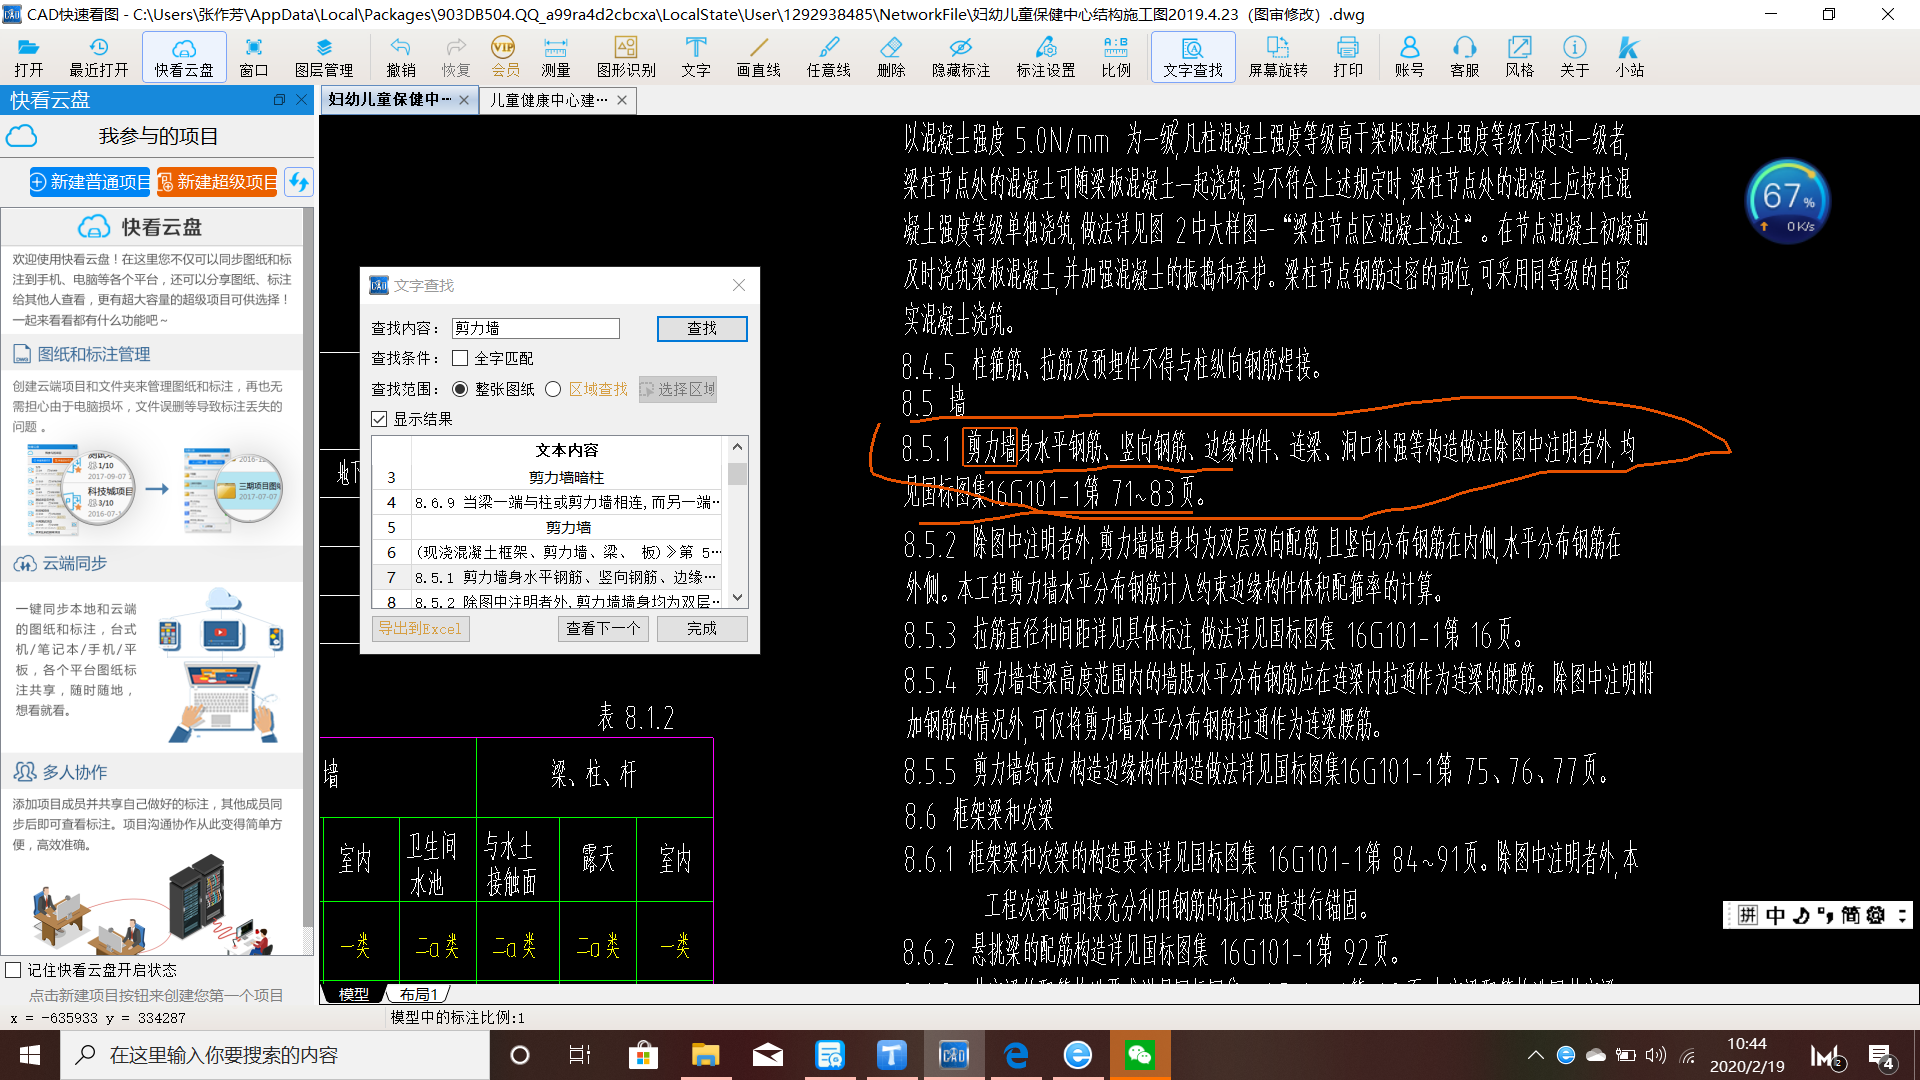
Task: Toggle the 快看云盘 cloud drive panel
Action: coord(184,57)
